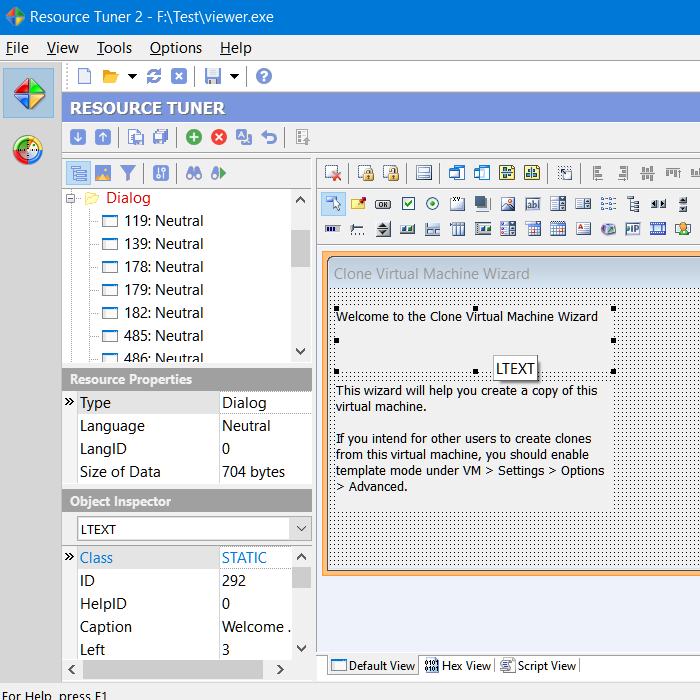The height and width of the screenshot is (700, 700).
Task: Click the New file icon
Action: pyautogui.click(x=84, y=76)
